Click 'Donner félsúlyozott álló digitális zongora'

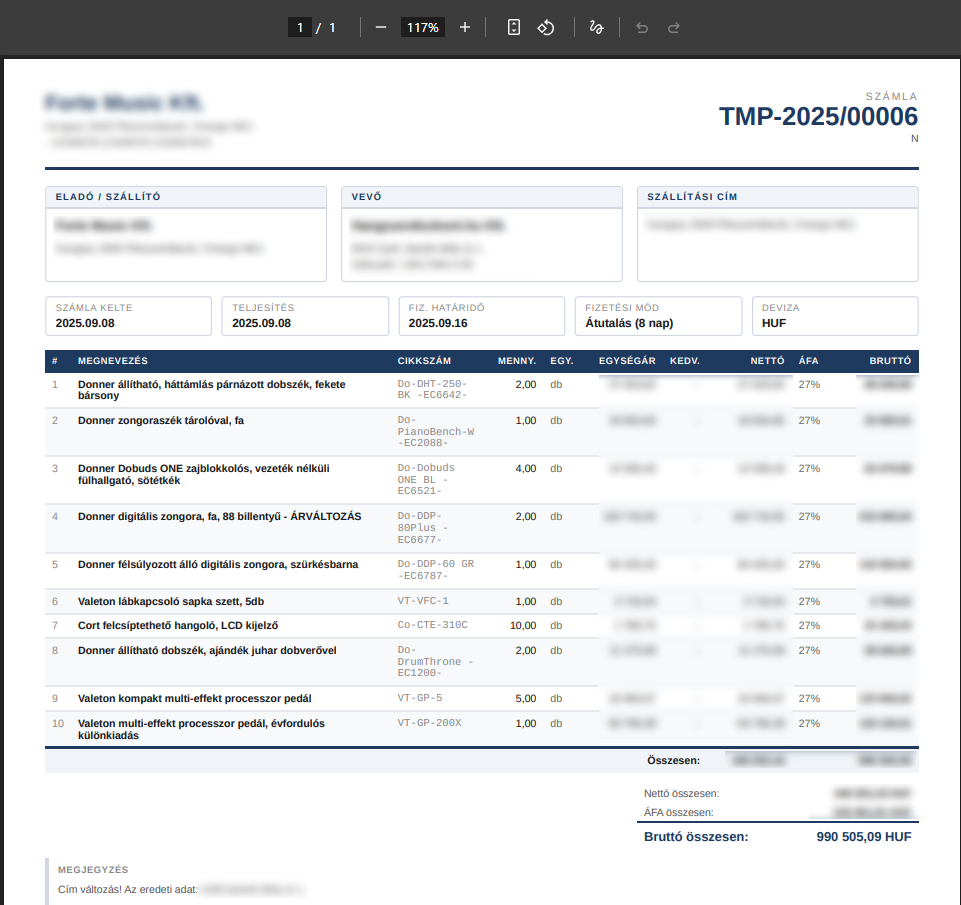(x=218, y=564)
